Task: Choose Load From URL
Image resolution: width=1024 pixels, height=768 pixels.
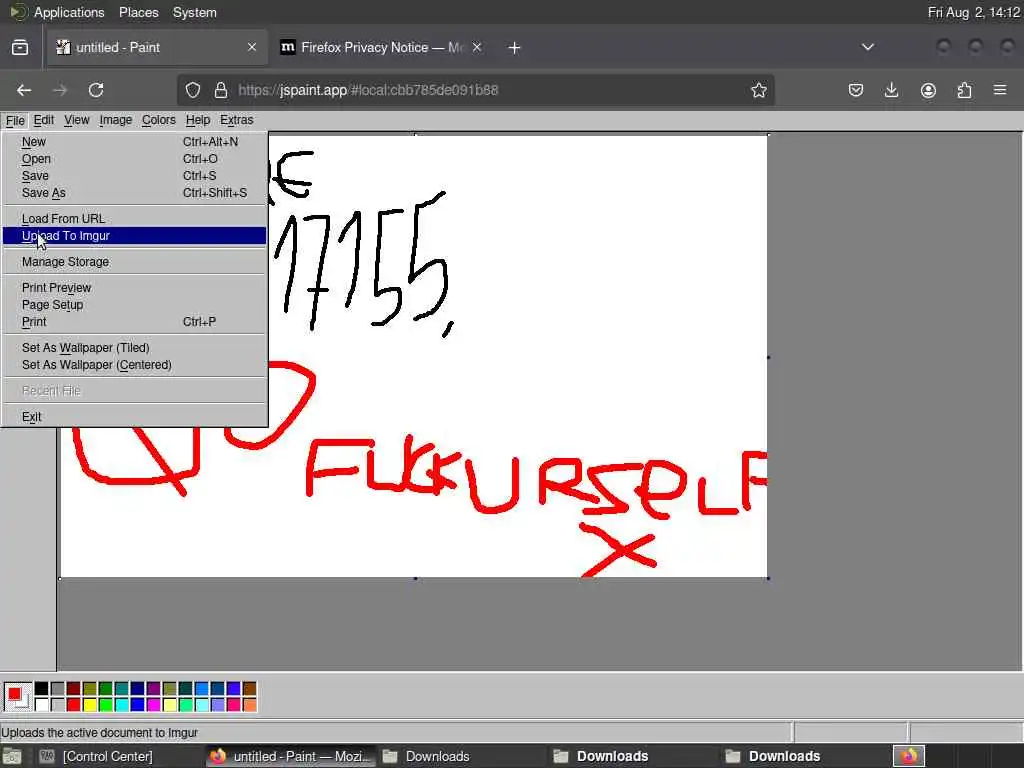Action: pyautogui.click(x=134, y=219)
